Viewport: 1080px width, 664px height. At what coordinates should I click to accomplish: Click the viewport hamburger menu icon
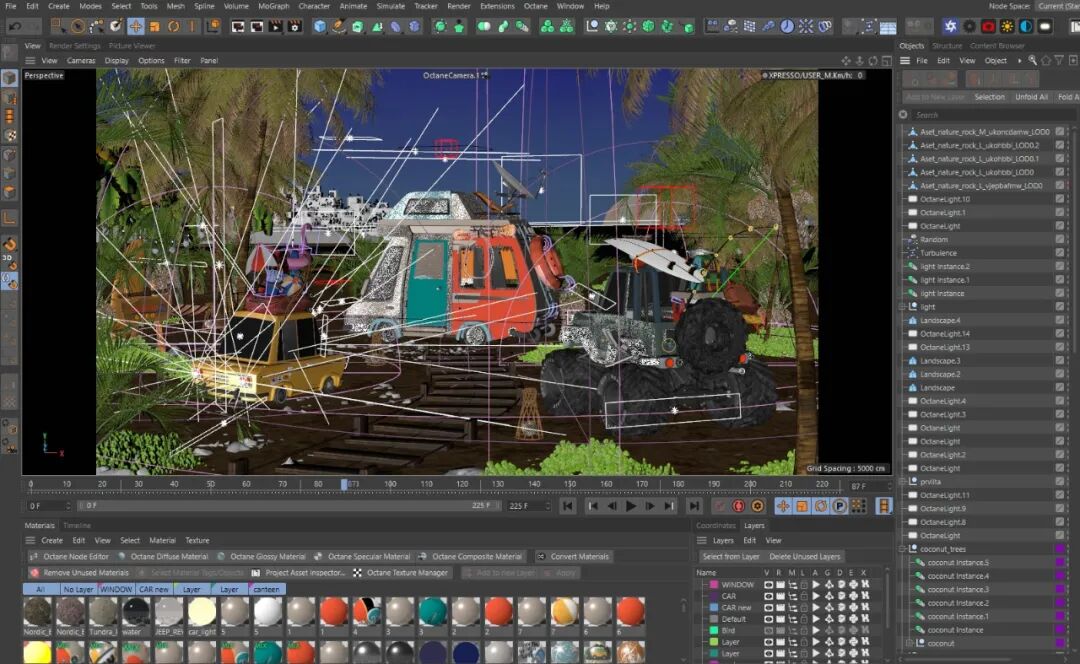tap(30, 61)
